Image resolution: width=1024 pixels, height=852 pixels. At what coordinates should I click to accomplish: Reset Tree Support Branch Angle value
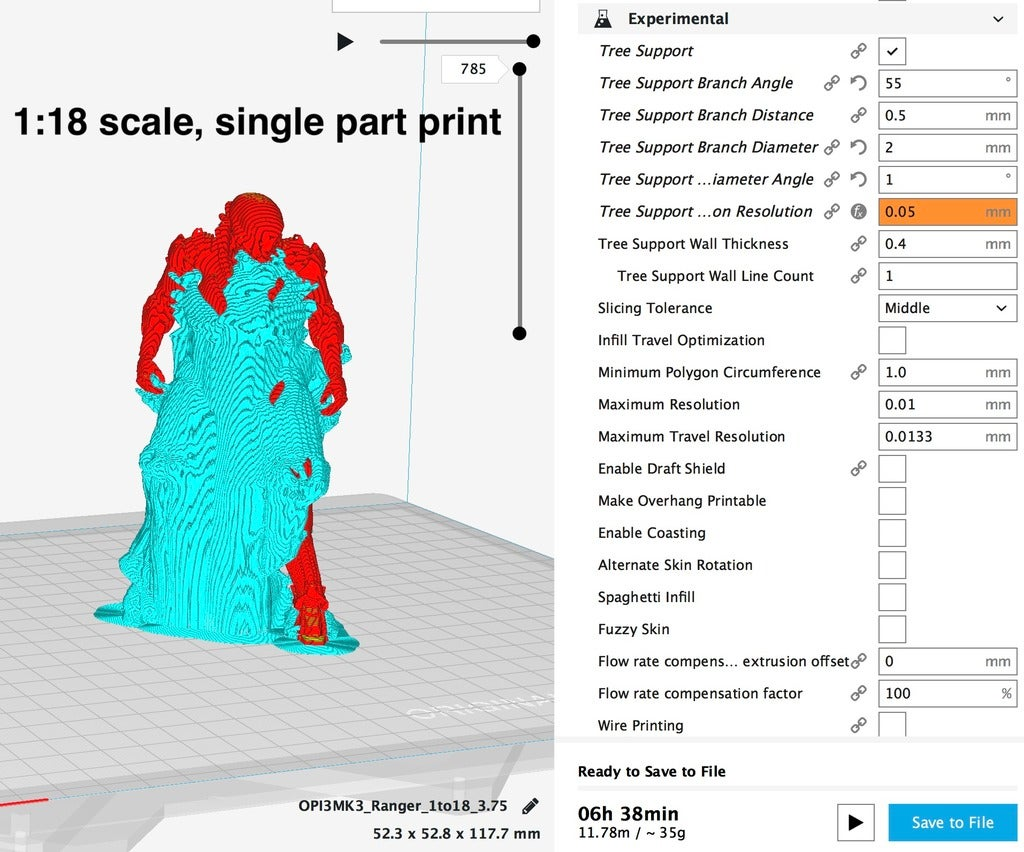pos(858,83)
